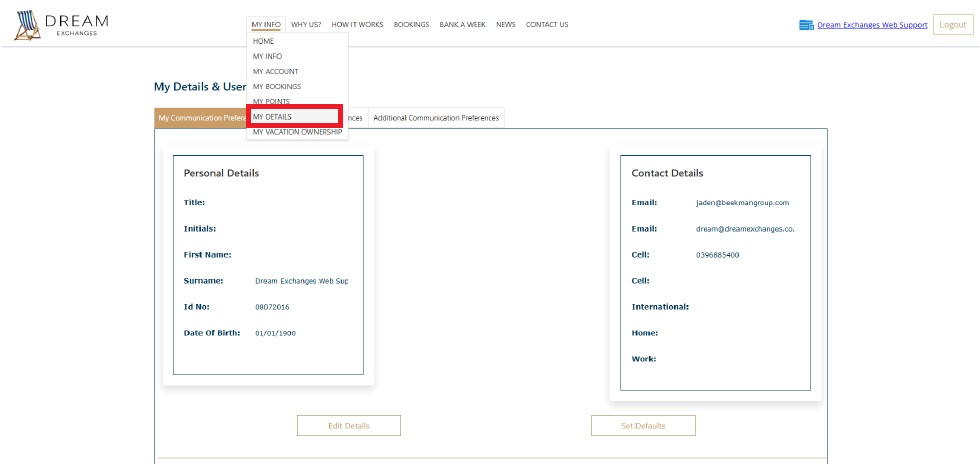Click the blue support card icon

pos(806,25)
